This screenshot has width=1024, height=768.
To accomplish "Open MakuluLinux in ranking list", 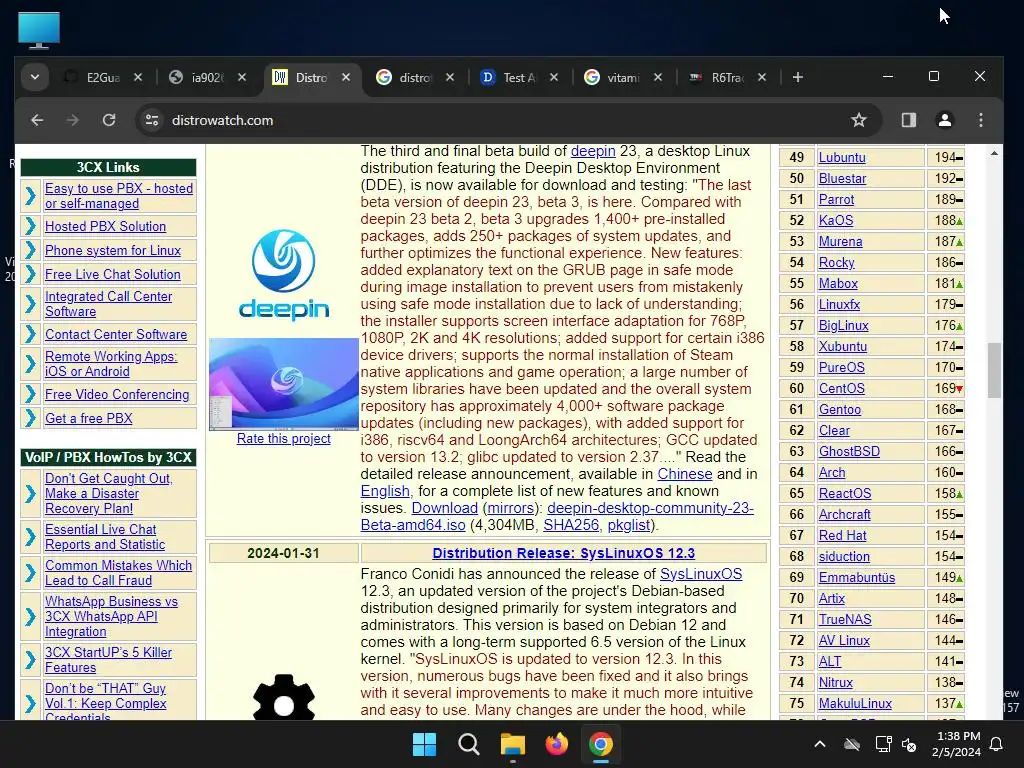I will tap(855, 703).
